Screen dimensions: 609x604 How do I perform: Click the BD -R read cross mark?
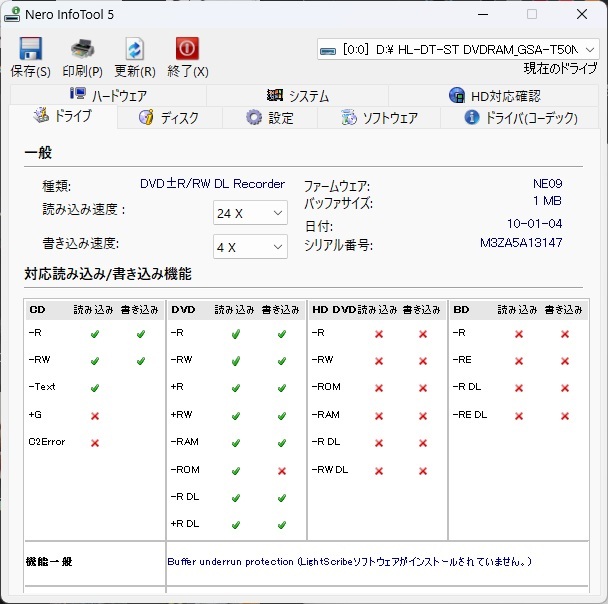click(519, 334)
